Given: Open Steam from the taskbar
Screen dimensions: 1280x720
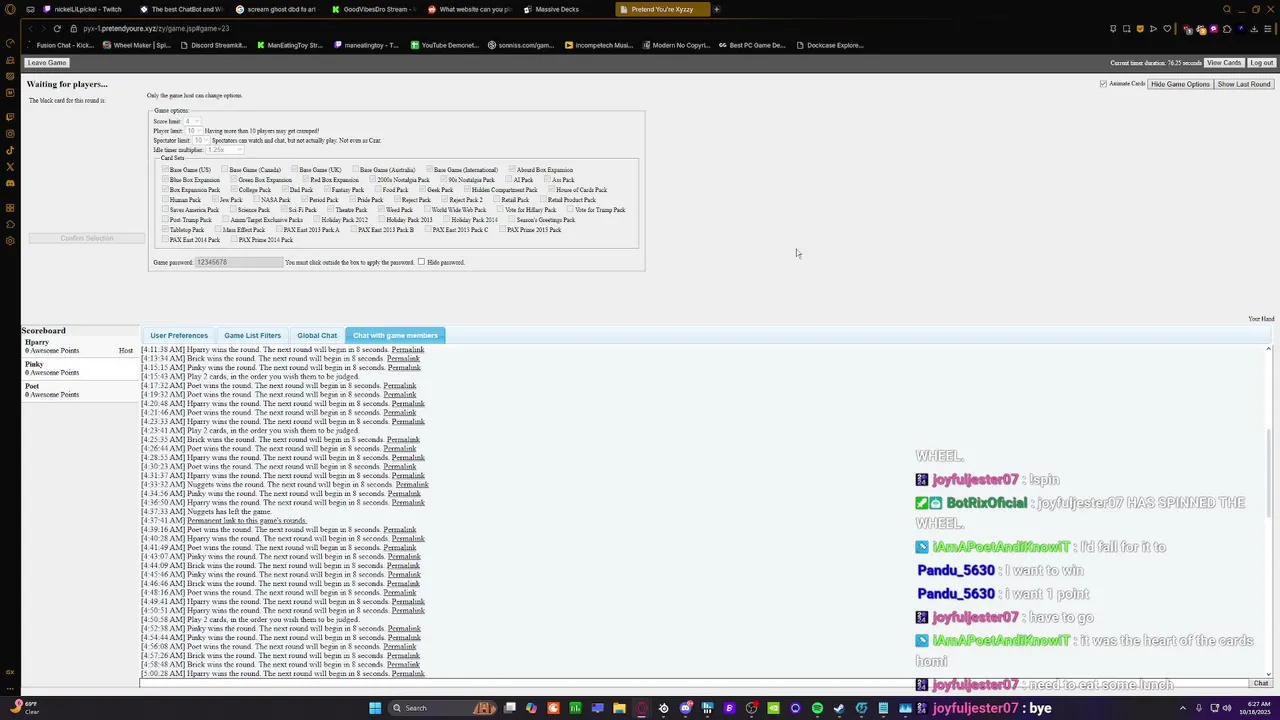Looking at the screenshot, I should coord(839,708).
